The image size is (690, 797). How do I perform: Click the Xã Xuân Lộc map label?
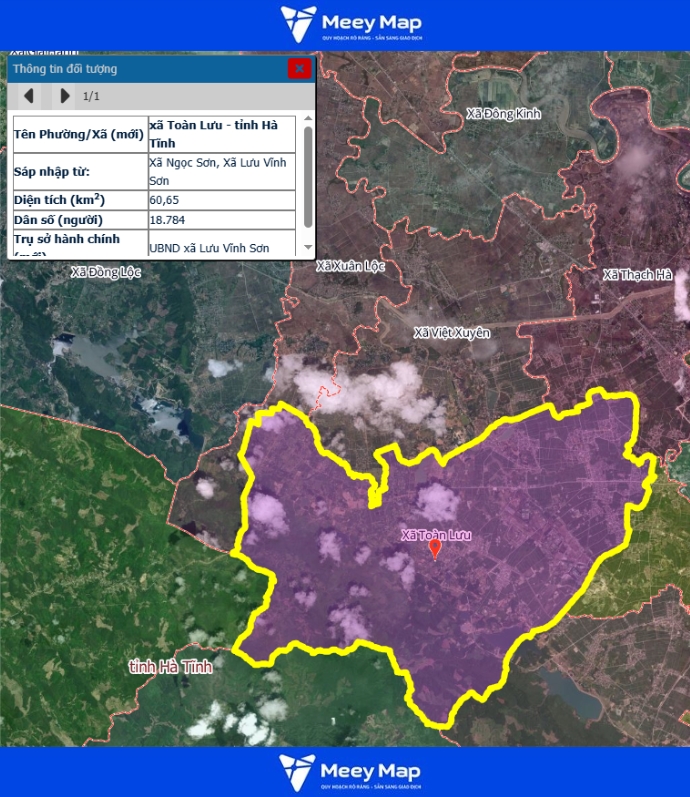click(x=350, y=266)
